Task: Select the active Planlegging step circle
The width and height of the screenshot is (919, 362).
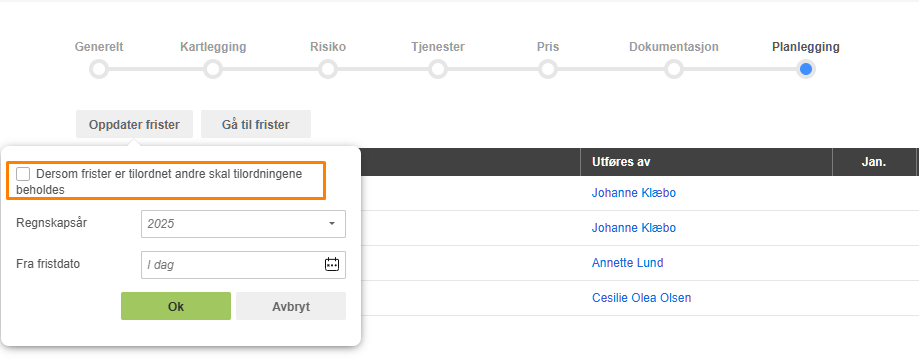Action: tap(806, 70)
